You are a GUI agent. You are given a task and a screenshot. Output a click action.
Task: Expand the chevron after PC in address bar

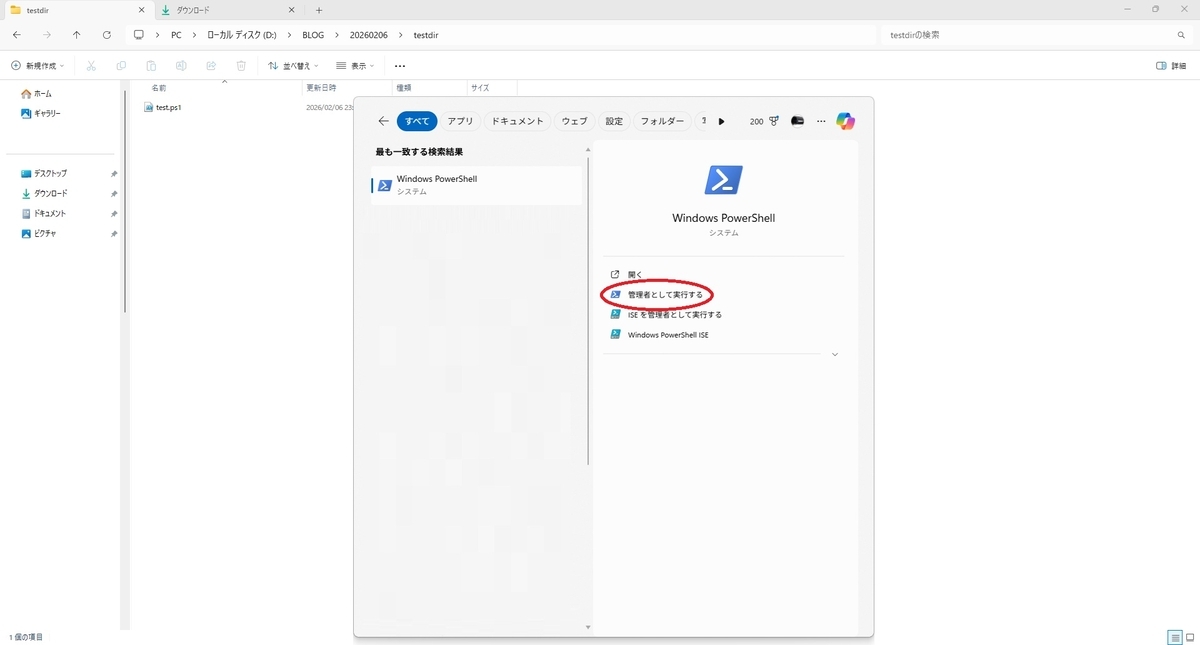click(x=193, y=35)
